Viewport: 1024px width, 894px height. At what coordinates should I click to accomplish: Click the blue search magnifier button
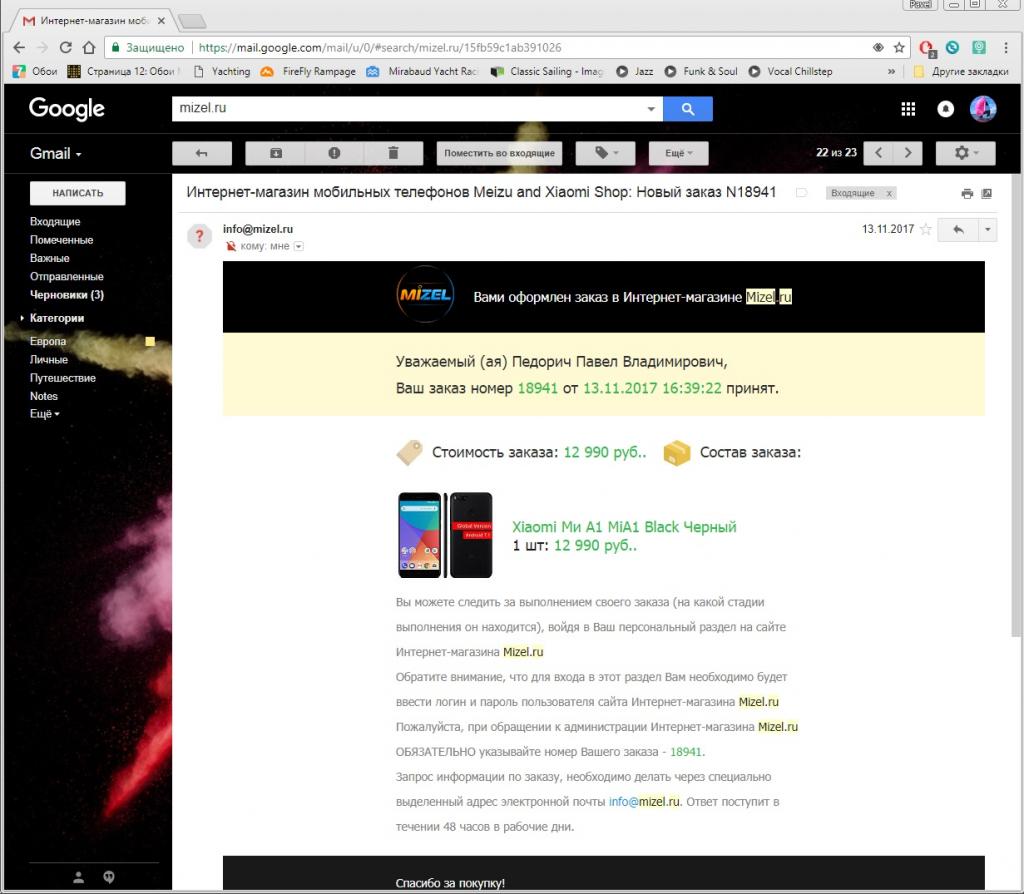click(688, 108)
